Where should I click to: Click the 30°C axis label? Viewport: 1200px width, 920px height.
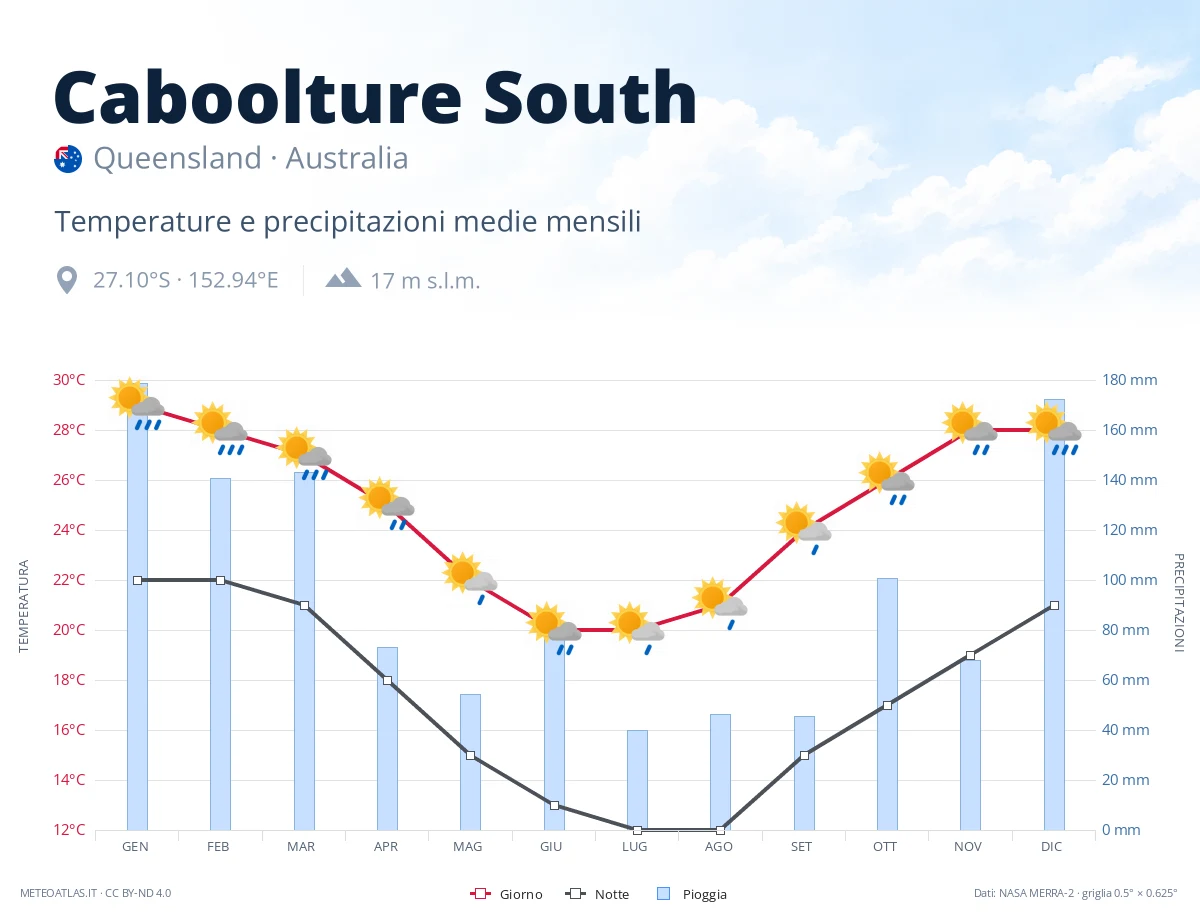(69, 380)
